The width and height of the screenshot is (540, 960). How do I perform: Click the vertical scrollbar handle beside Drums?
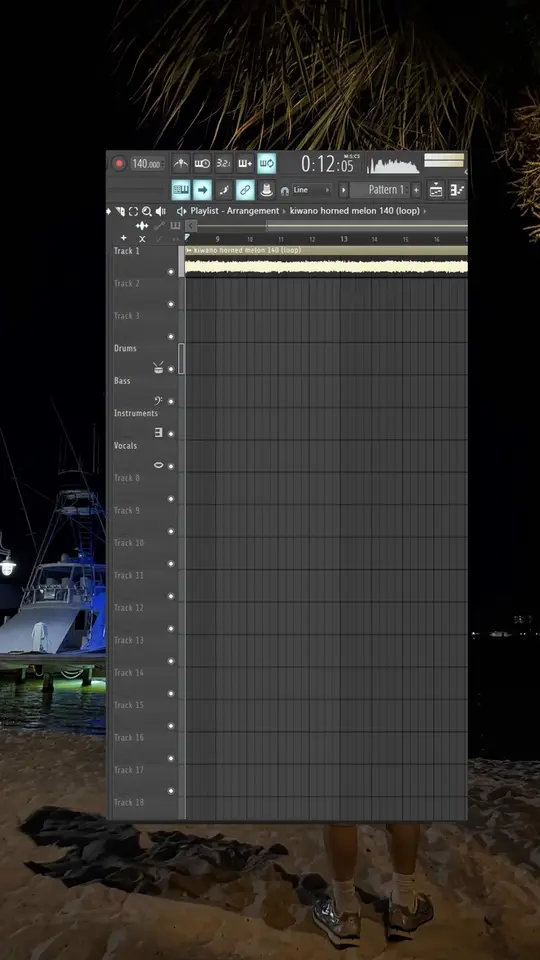coord(181,358)
